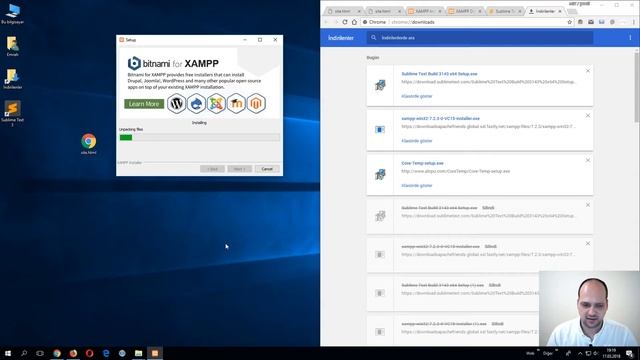Show the xampp installer file in its folder

416,141
